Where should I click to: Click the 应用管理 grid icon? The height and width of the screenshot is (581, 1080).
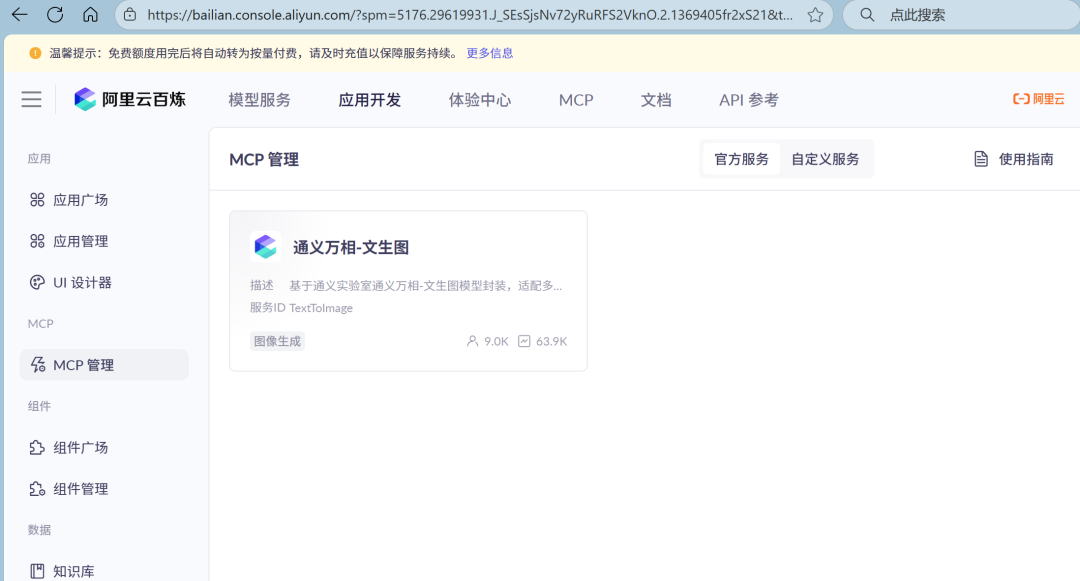(x=37, y=241)
